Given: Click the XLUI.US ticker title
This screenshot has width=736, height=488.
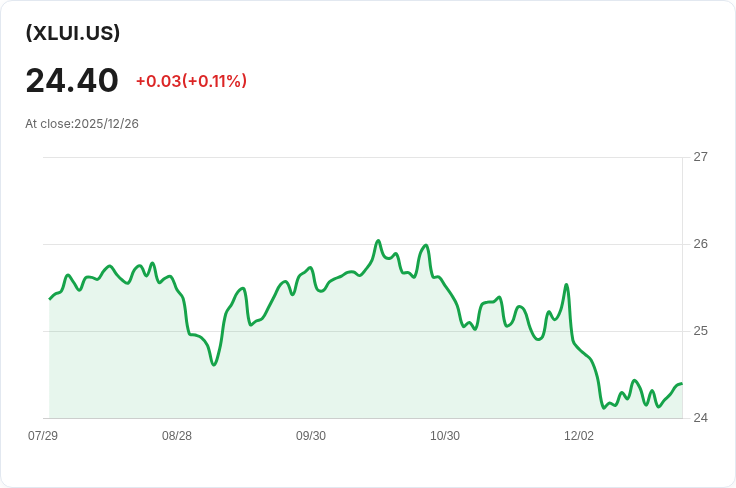Looking at the screenshot, I should [73, 33].
